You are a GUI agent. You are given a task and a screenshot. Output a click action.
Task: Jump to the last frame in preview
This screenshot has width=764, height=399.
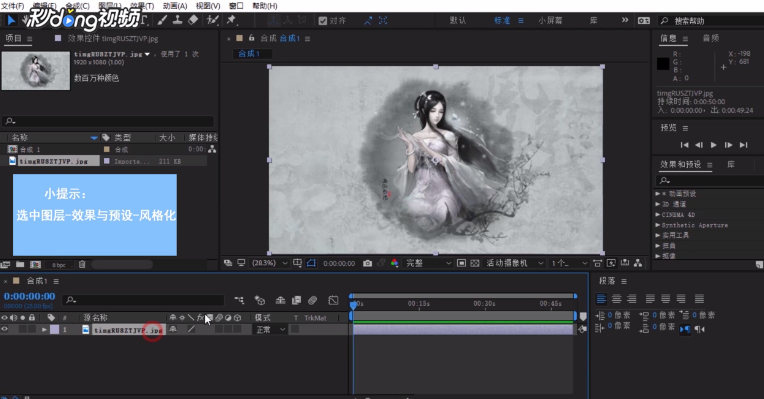743,145
